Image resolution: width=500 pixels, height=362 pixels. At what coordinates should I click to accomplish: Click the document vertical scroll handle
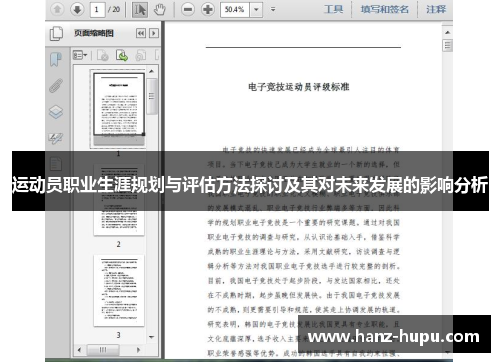pos(447,45)
